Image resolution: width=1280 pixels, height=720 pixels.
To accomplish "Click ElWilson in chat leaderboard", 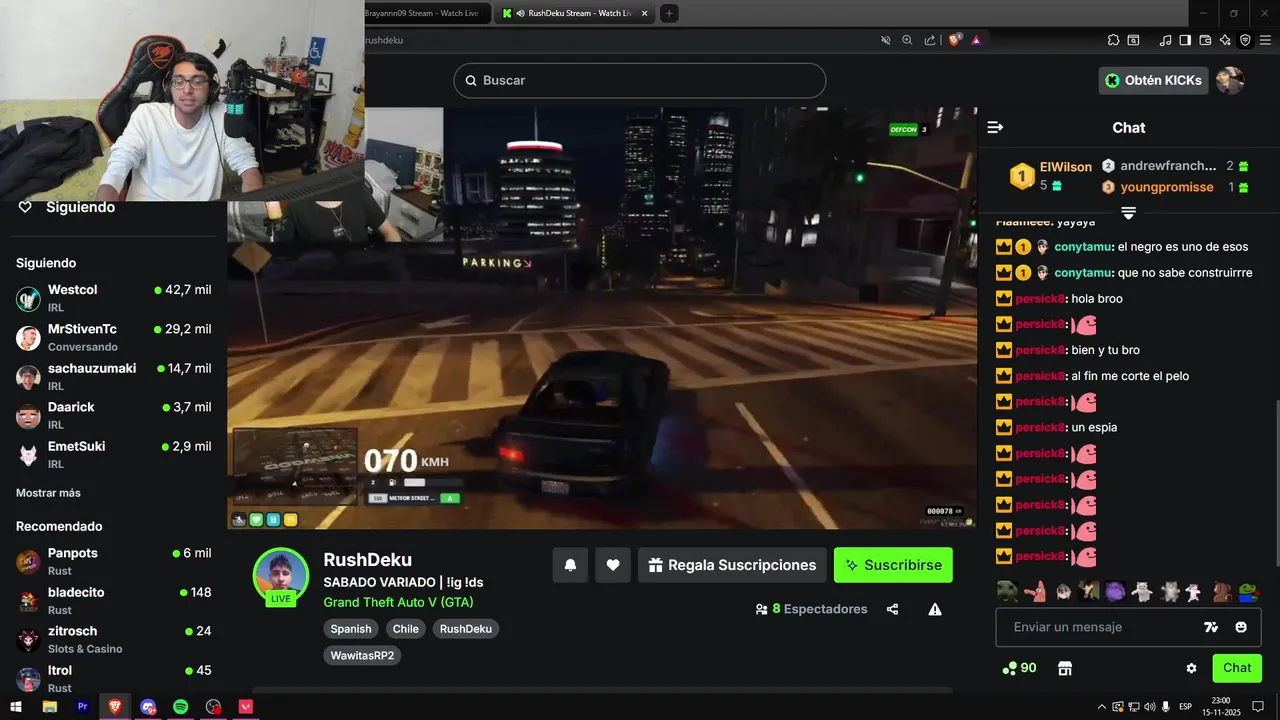I will point(1066,167).
